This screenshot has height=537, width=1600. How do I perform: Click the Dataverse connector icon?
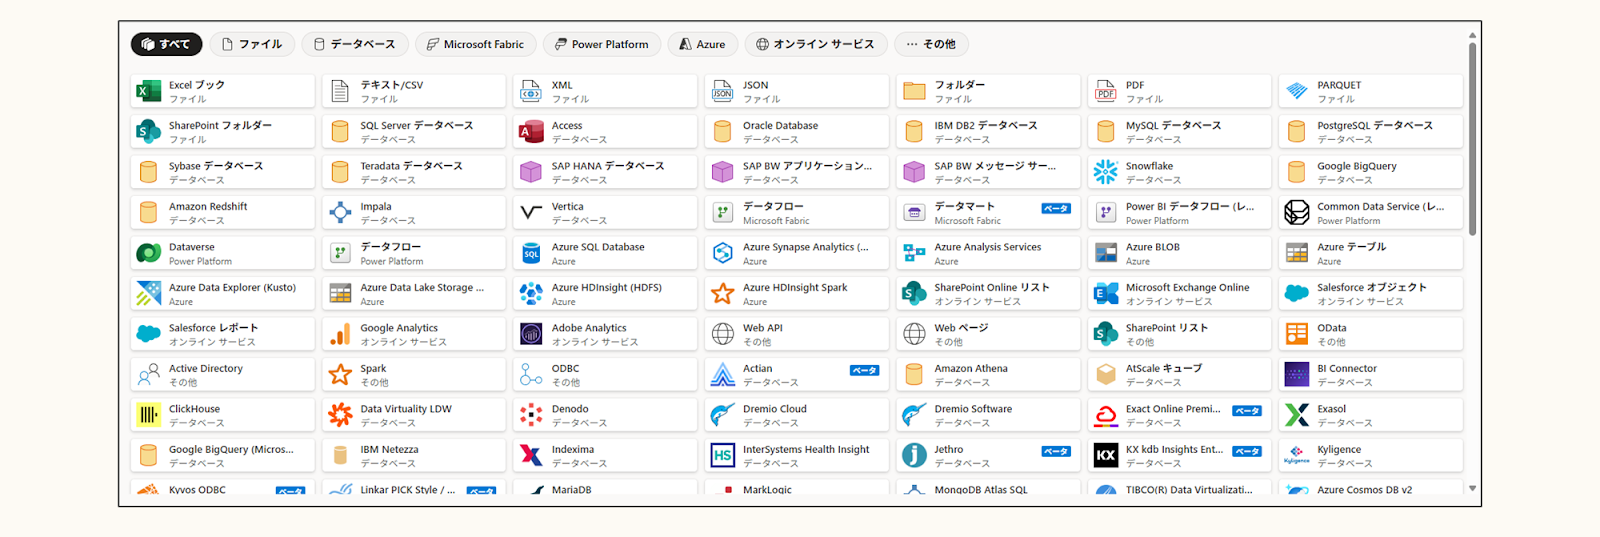pyautogui.click(x=149, y=253)
